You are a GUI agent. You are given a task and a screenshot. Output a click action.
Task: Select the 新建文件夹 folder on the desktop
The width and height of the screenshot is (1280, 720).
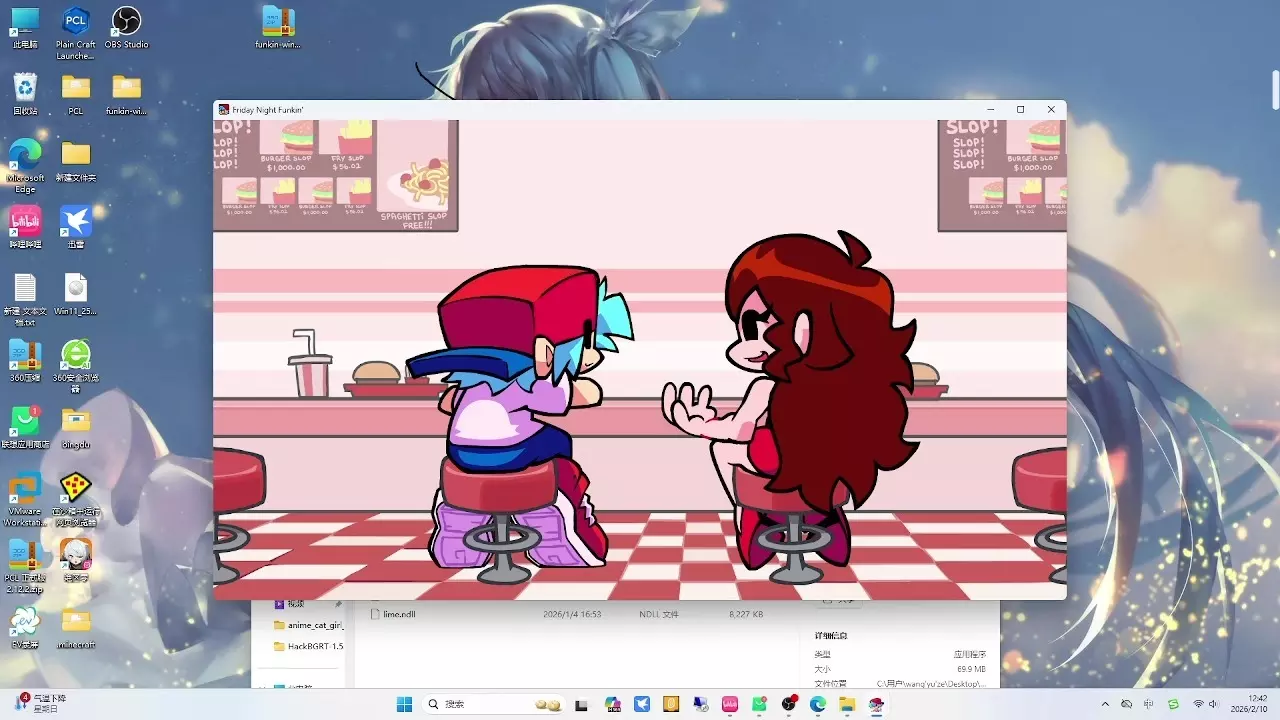(x=76, y=160)
